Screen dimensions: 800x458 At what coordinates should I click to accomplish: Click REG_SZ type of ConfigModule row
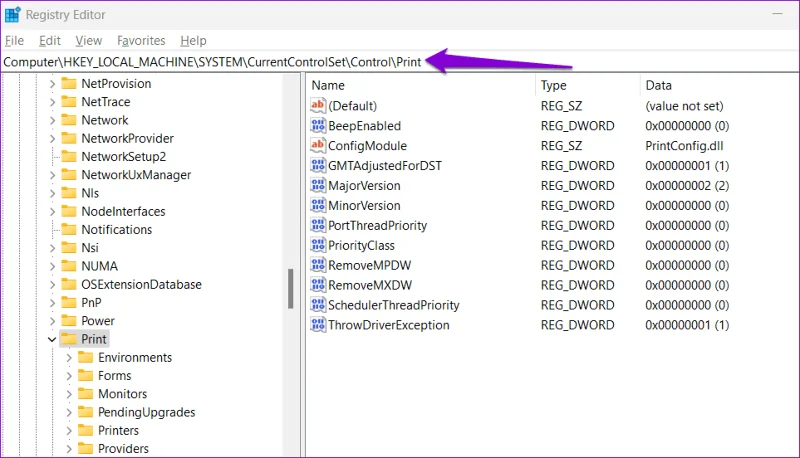(x=561, y=145)
